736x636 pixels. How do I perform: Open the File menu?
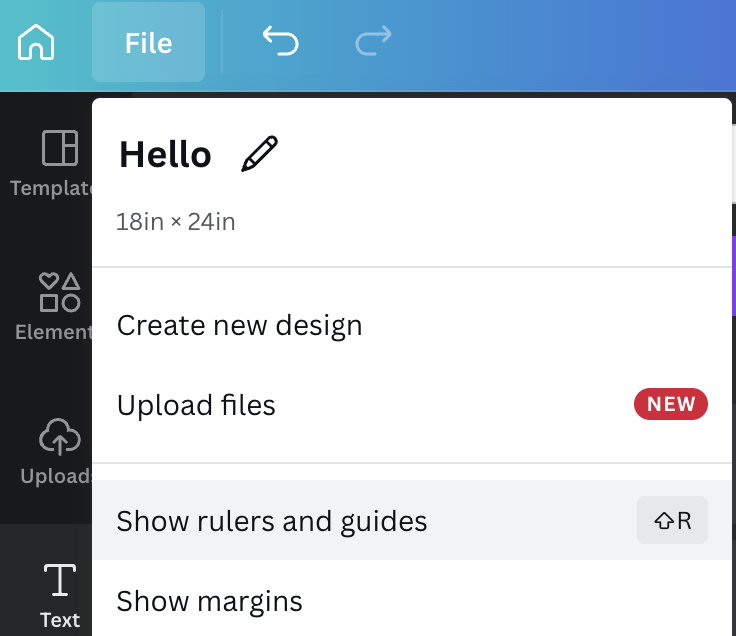coord(148,42)
